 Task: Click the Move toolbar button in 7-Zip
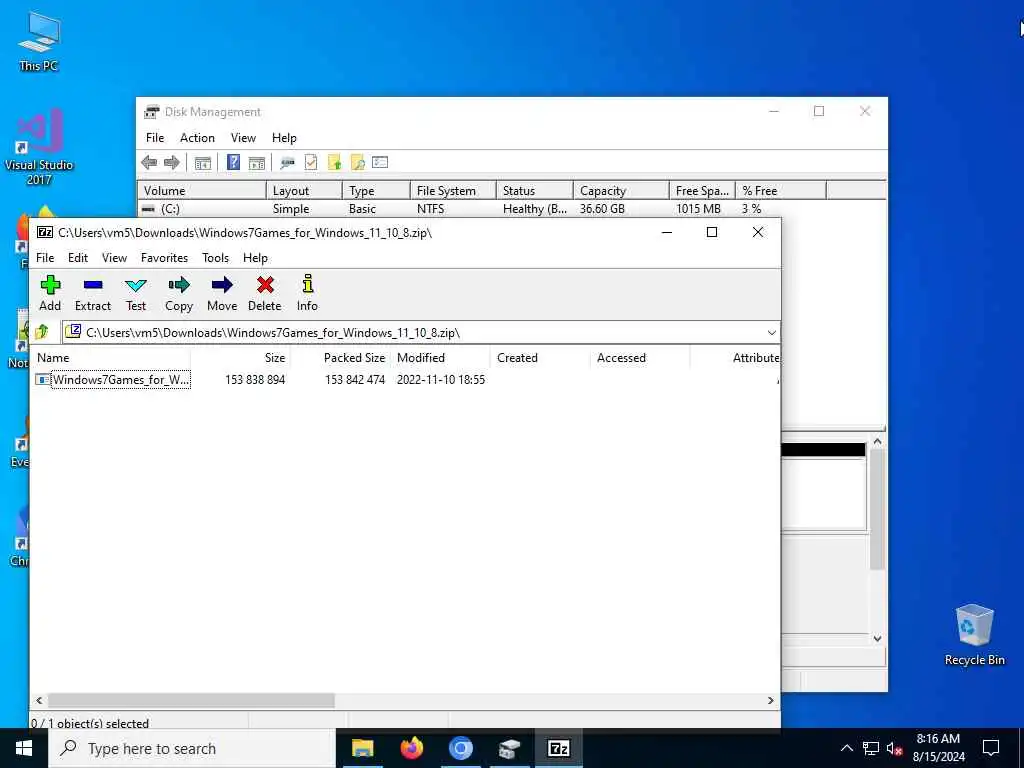[222, 293]
